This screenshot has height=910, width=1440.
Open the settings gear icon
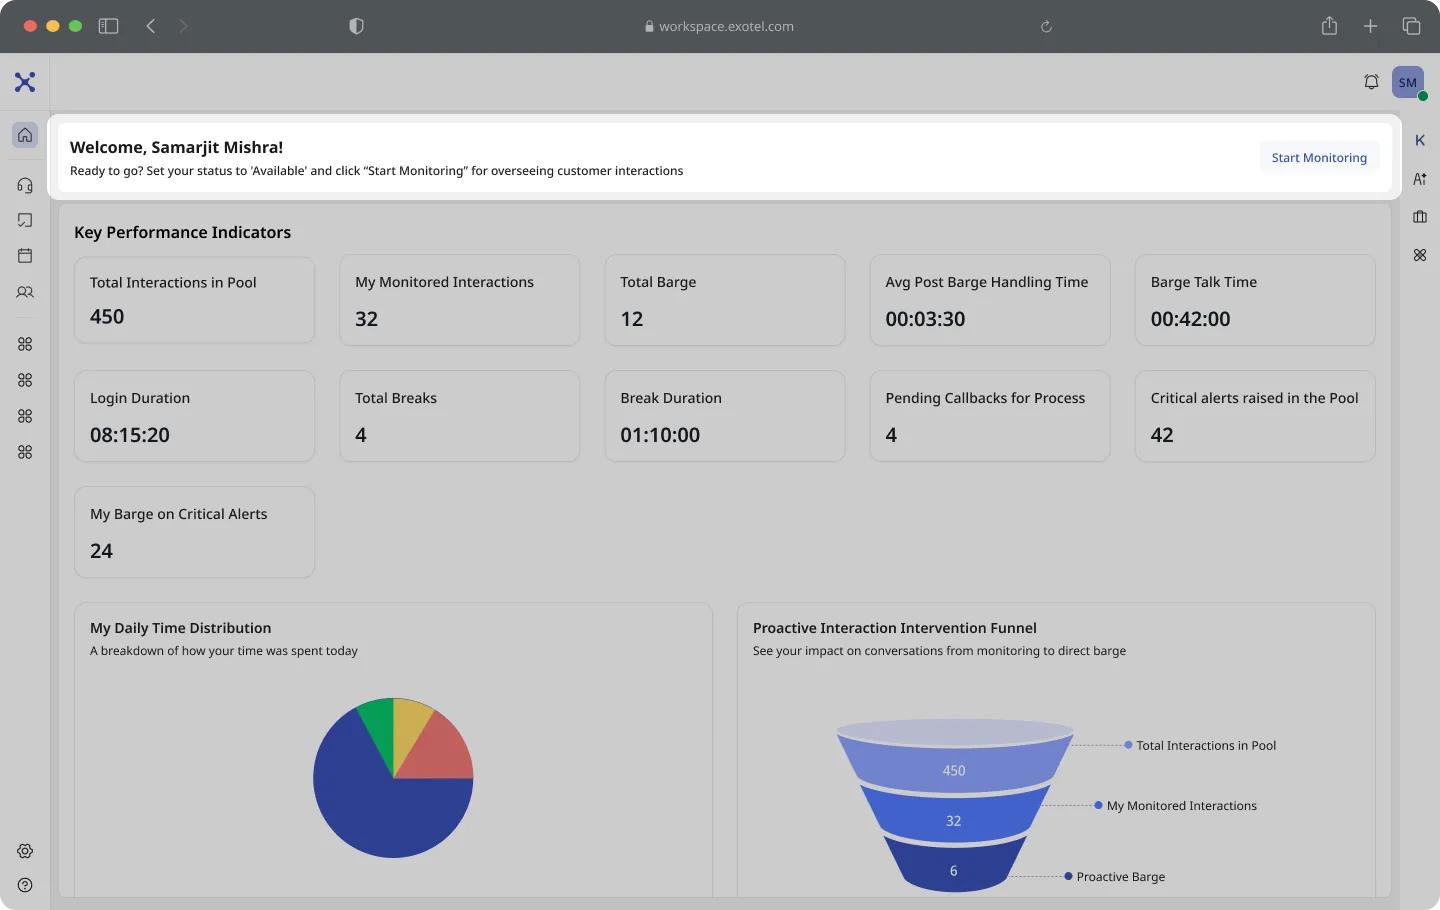25,851
